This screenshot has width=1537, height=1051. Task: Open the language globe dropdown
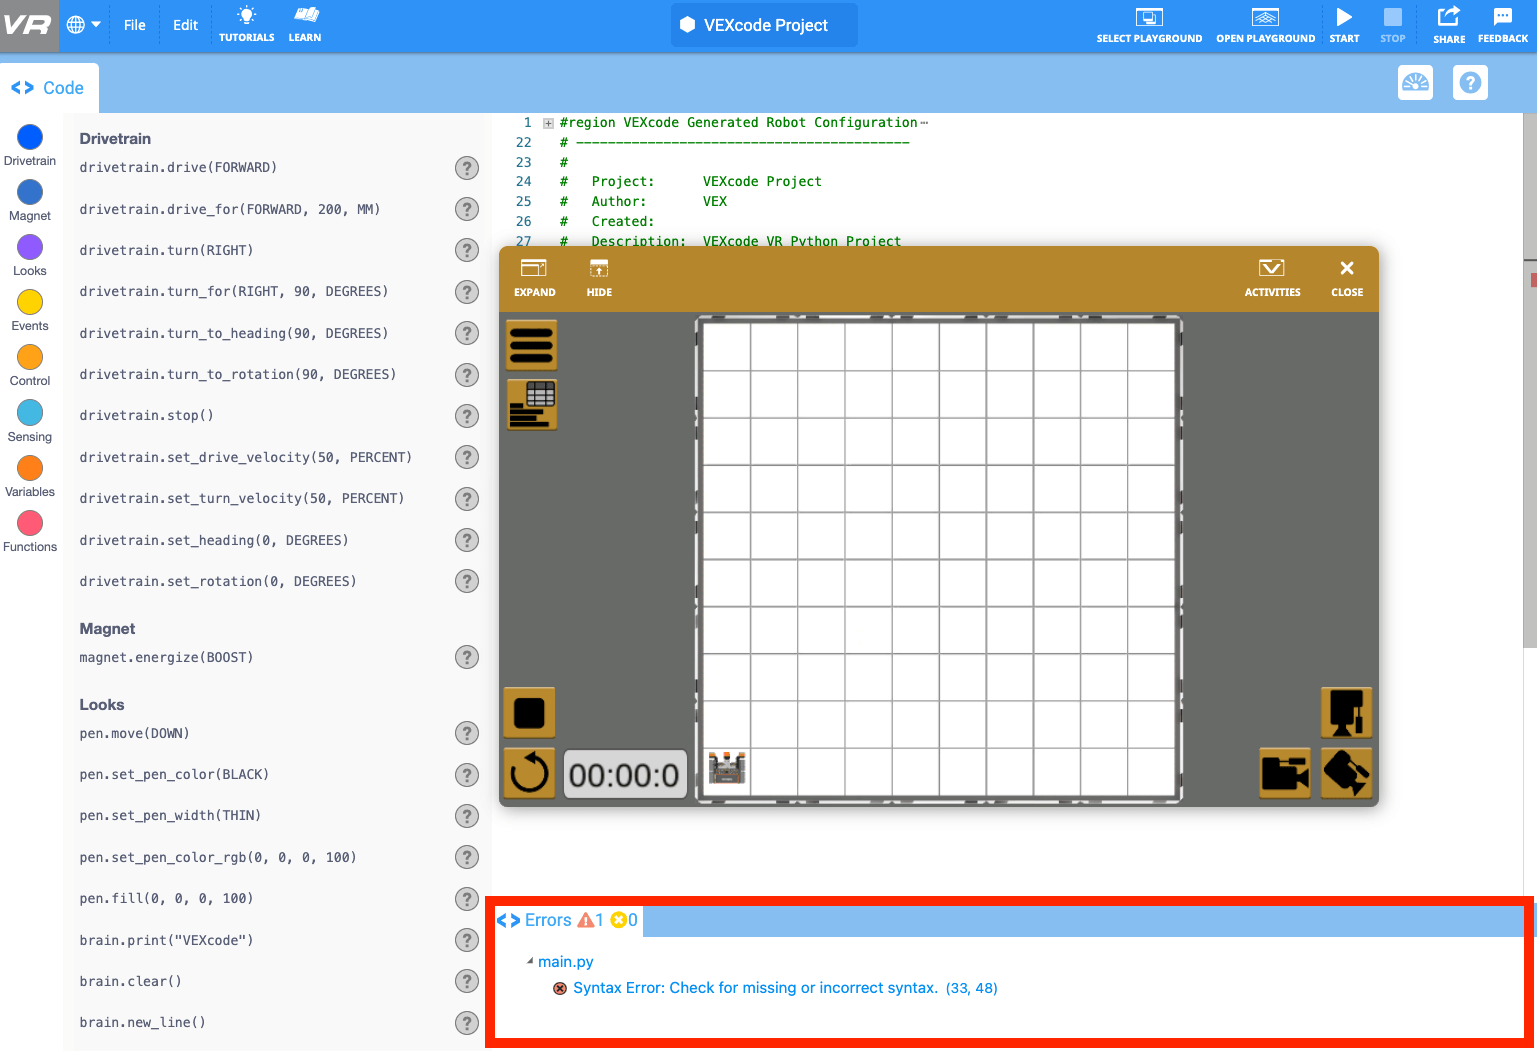click(x=84, y=25)
